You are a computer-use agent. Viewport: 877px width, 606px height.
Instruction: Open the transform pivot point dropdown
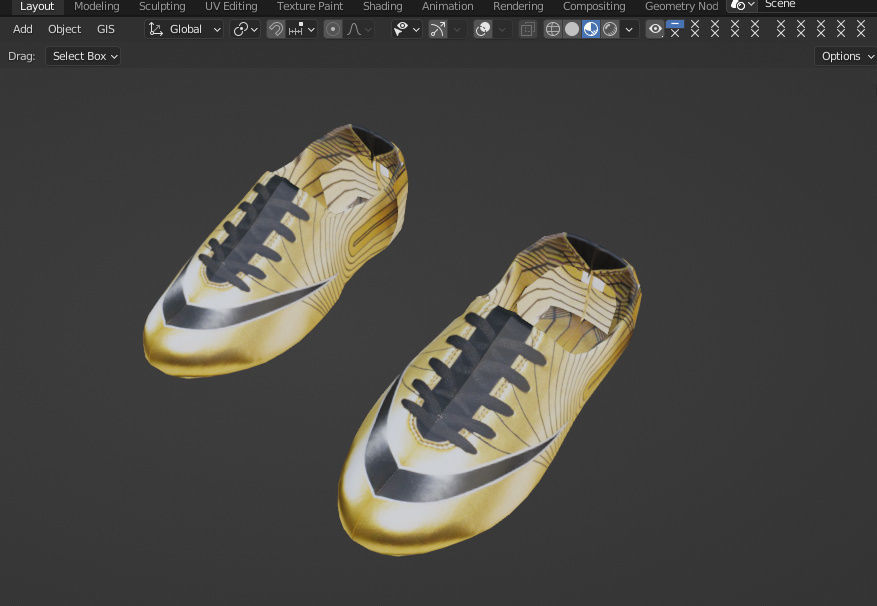click(246, 29)
